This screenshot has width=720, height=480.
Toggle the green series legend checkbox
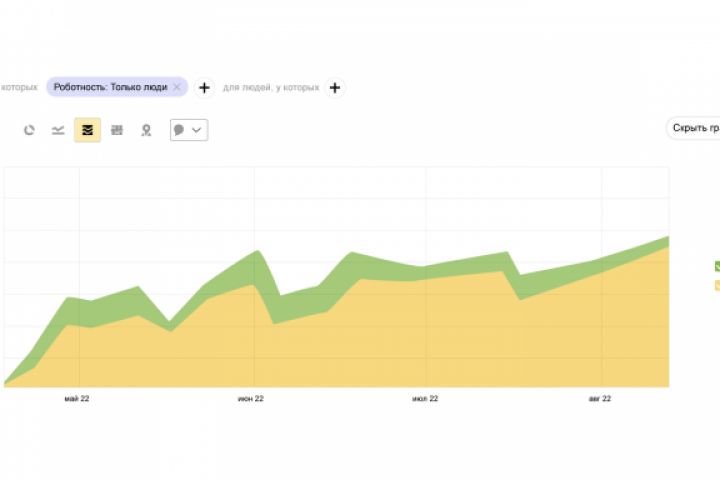[x=717, y=266]
